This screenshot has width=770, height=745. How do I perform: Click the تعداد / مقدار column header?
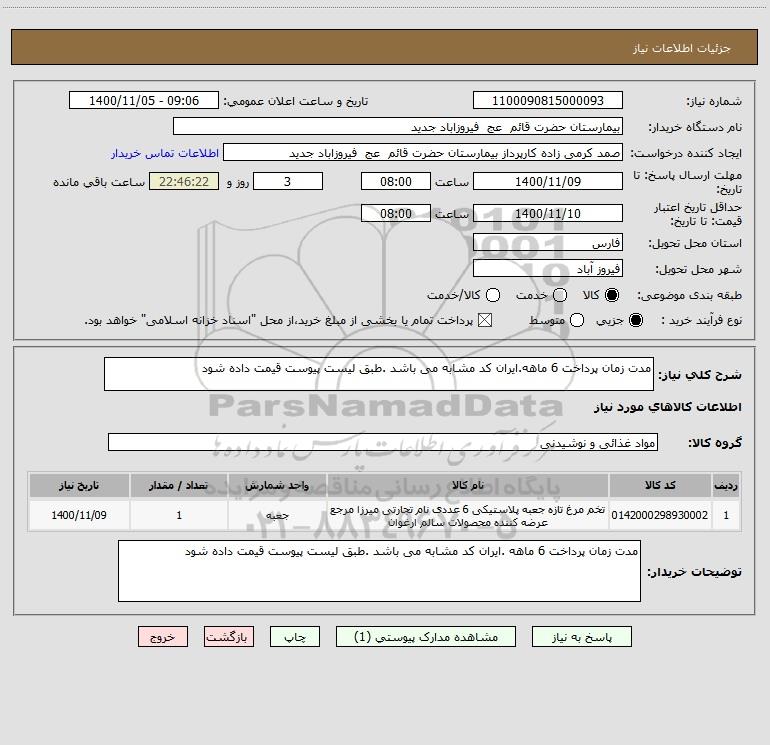179,485
